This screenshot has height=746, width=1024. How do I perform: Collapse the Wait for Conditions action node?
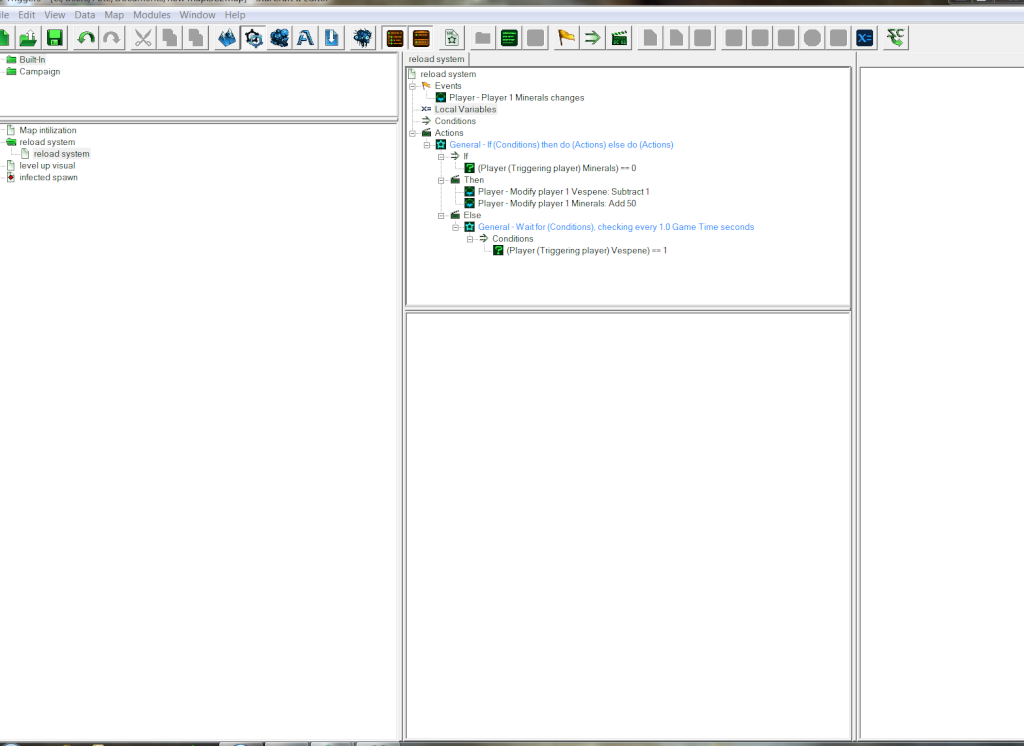coord(456,227)
